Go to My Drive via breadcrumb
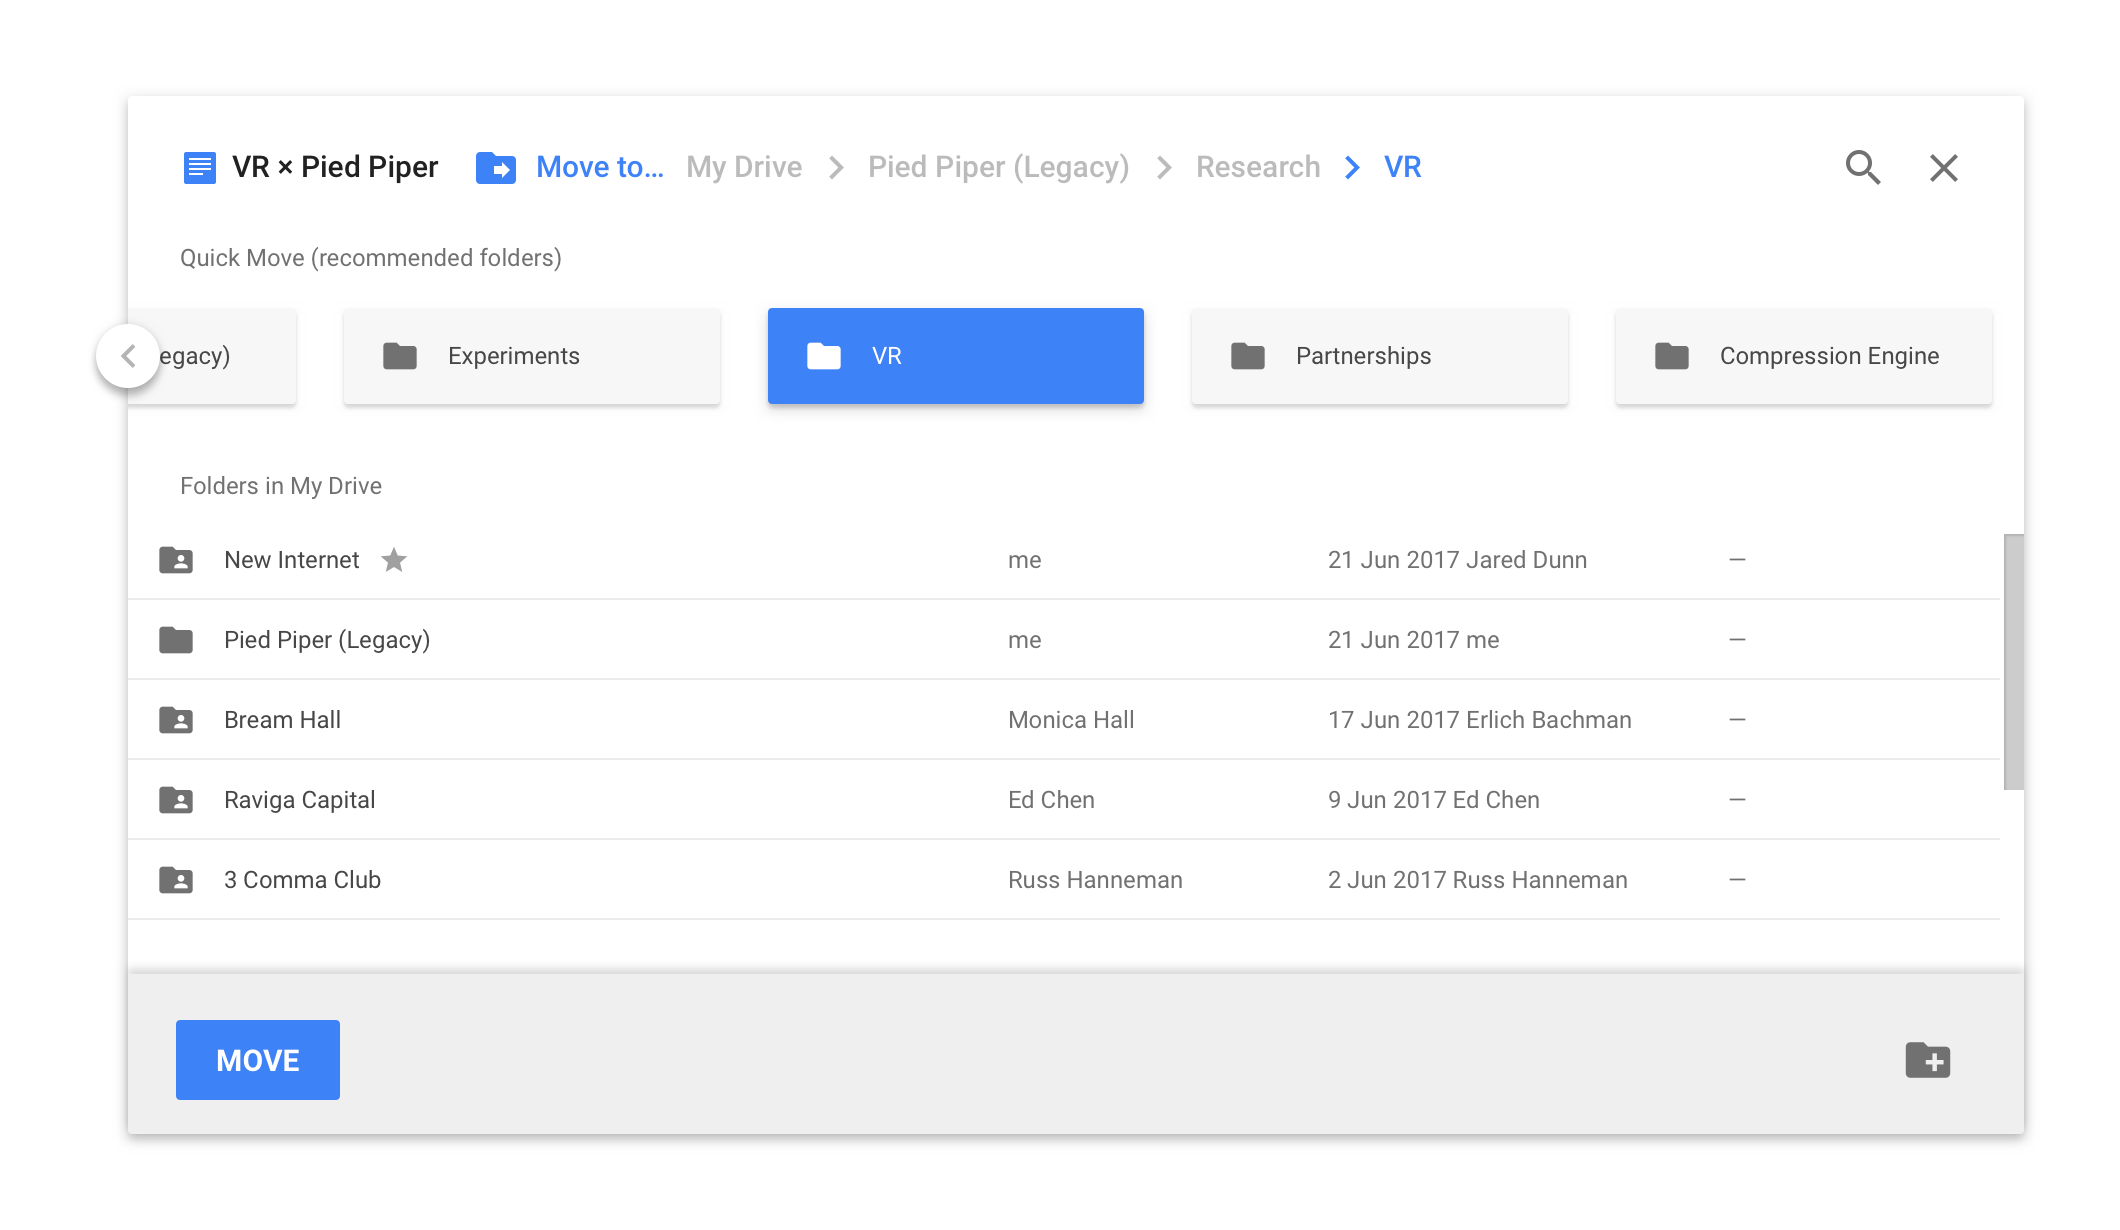Viewport: 2120px width, 1230px height. click(x=744, y=167)
